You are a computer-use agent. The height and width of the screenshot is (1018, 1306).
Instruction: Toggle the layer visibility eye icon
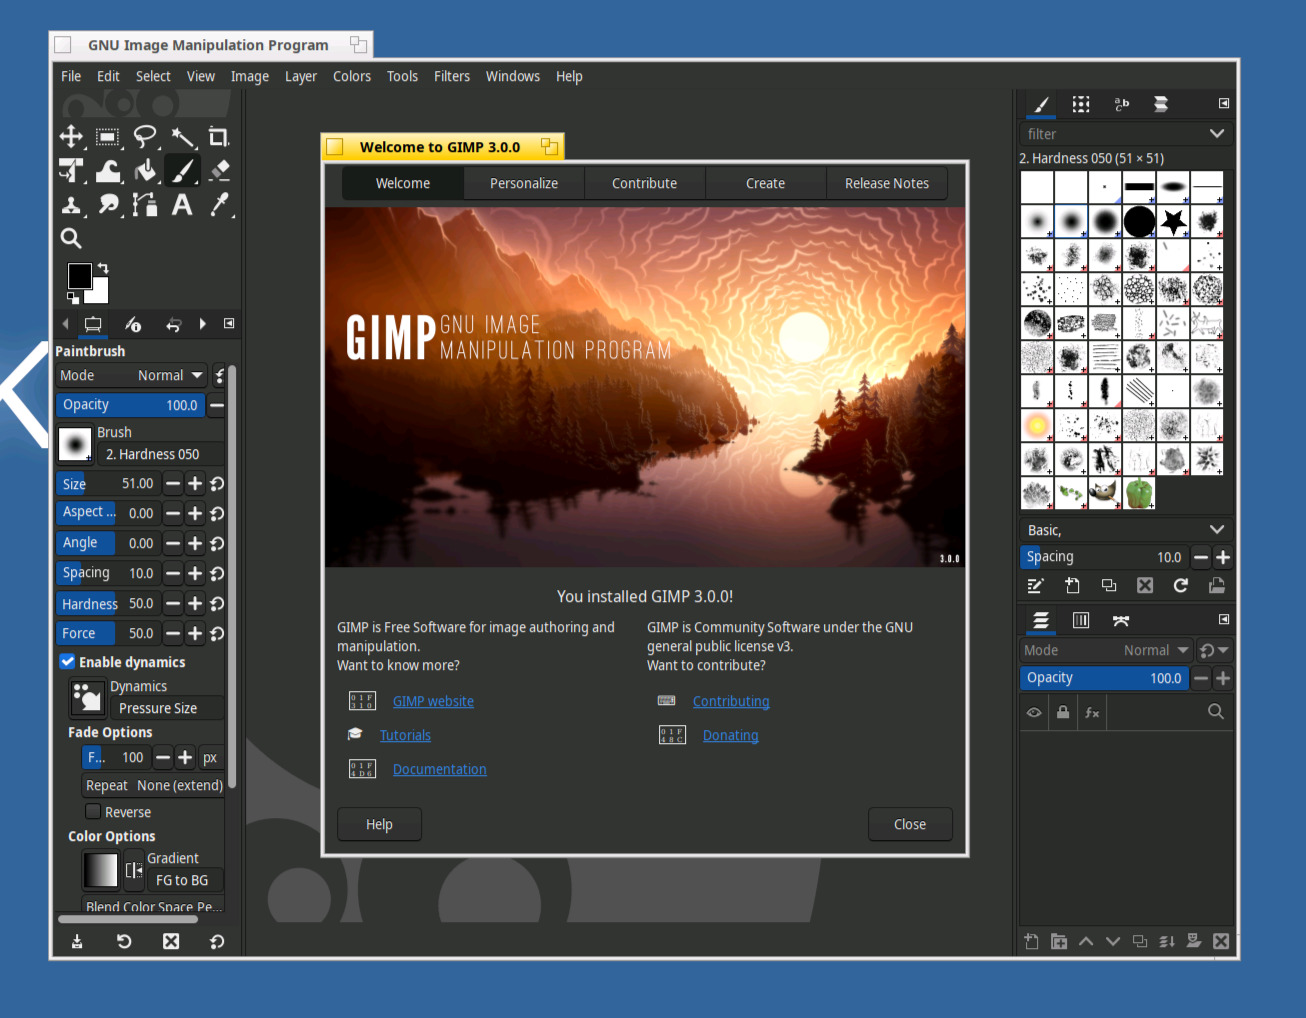(x=1034, y=712)
